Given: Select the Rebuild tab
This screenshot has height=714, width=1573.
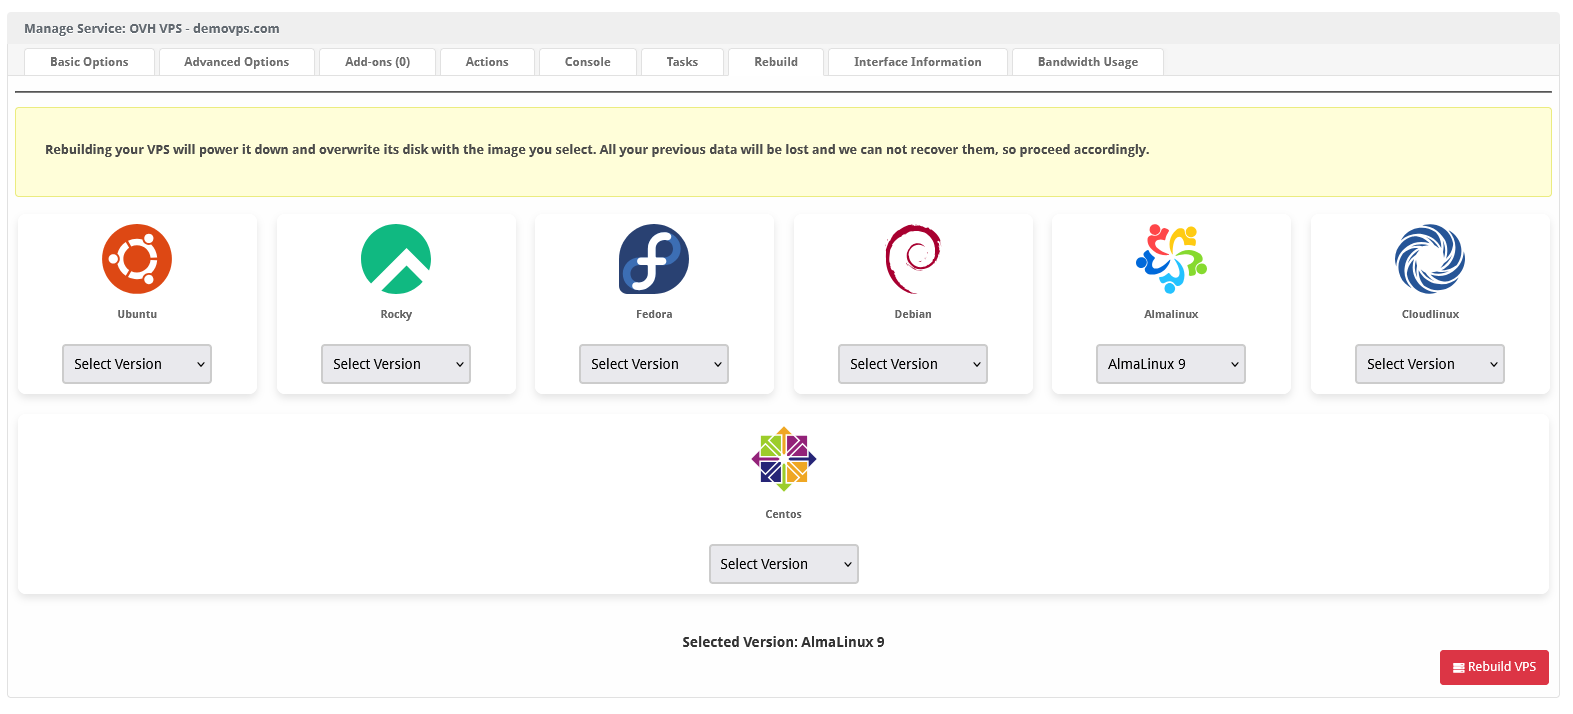Looking at the screenshot, I should [776, 62].
